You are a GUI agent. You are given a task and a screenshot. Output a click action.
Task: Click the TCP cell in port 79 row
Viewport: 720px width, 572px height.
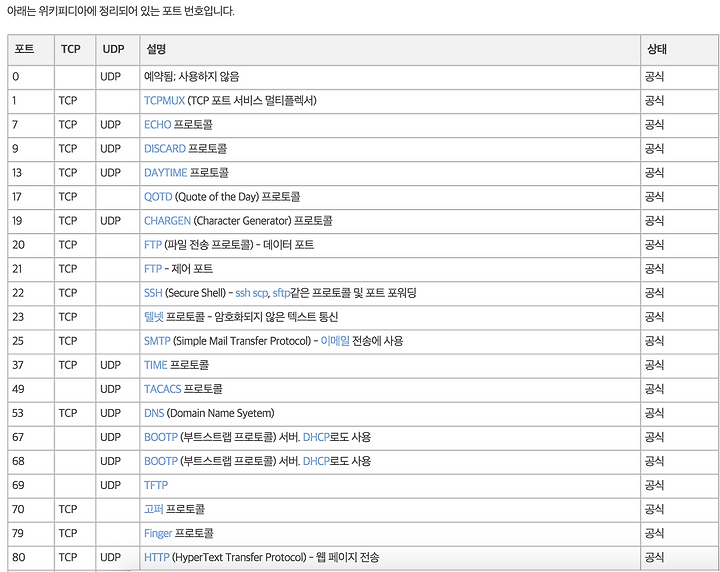tap(75, 533)
